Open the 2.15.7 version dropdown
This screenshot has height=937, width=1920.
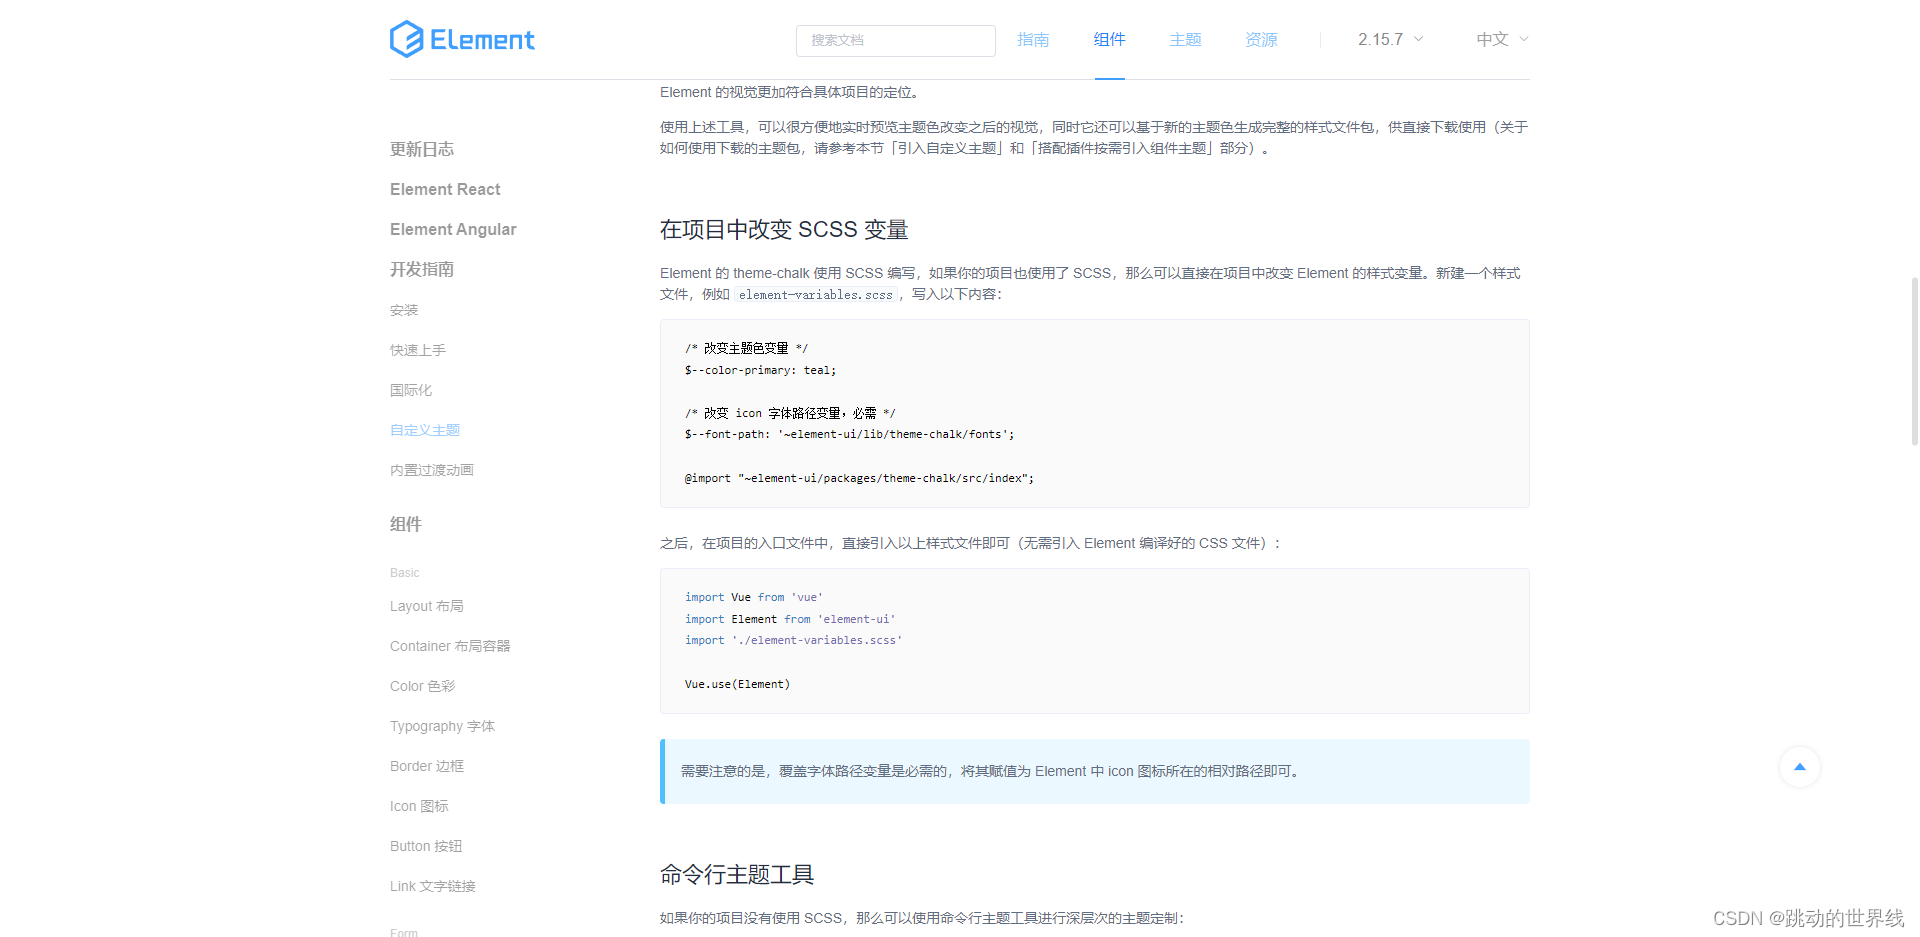point(1390,39)
